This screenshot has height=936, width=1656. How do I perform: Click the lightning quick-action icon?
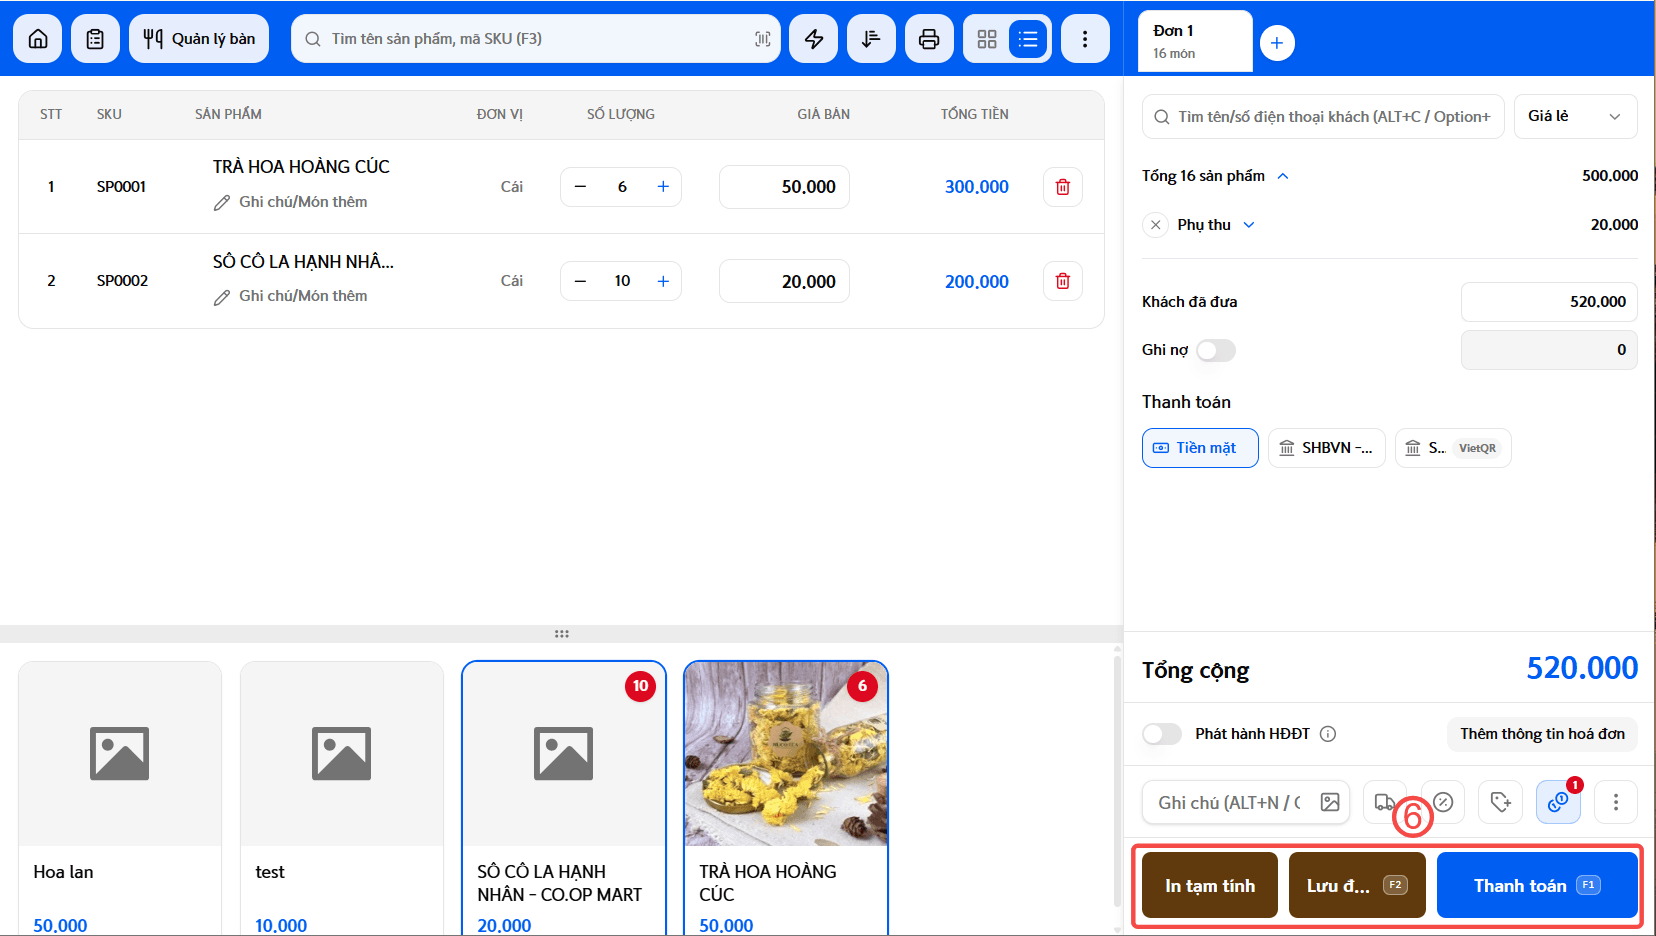click(x=814, y=39)
